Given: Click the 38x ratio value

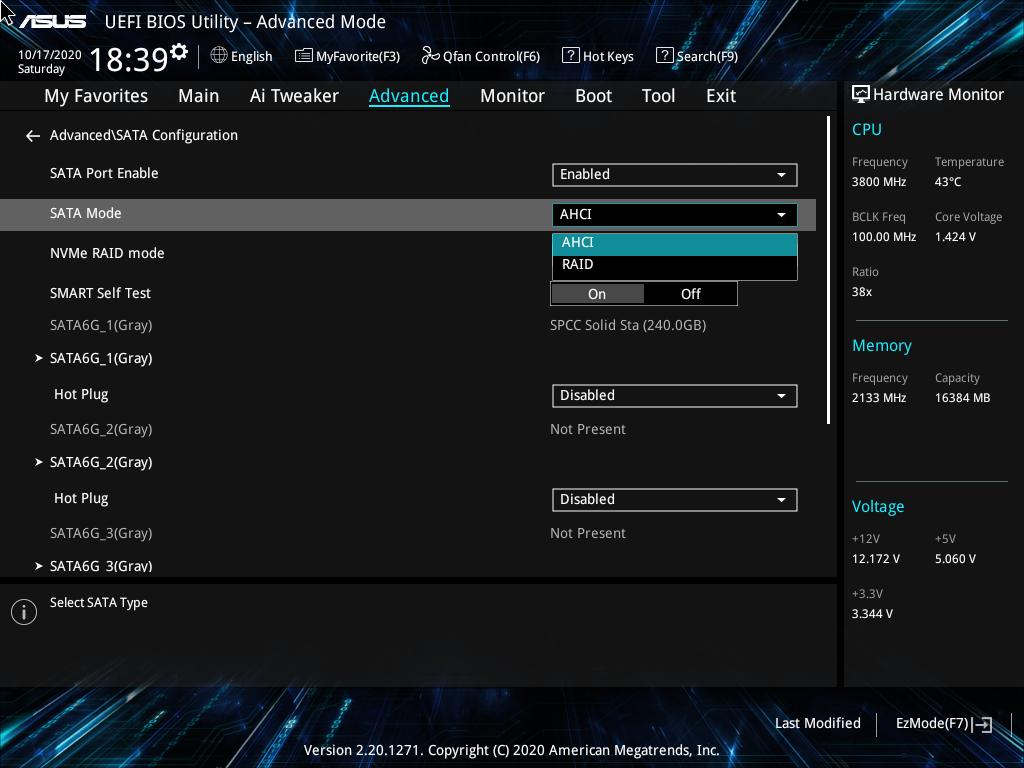Looking at the screenshot, I should click(862, 292).
